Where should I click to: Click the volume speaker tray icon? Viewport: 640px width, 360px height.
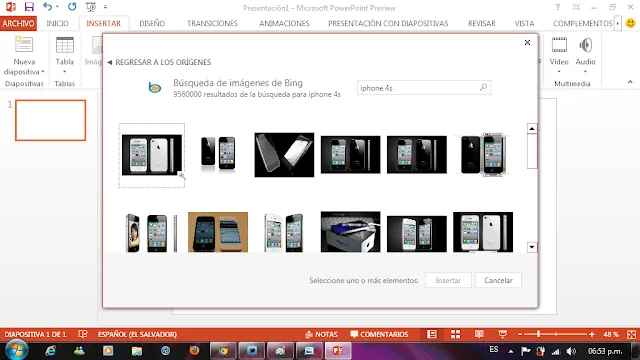(571, 351)
